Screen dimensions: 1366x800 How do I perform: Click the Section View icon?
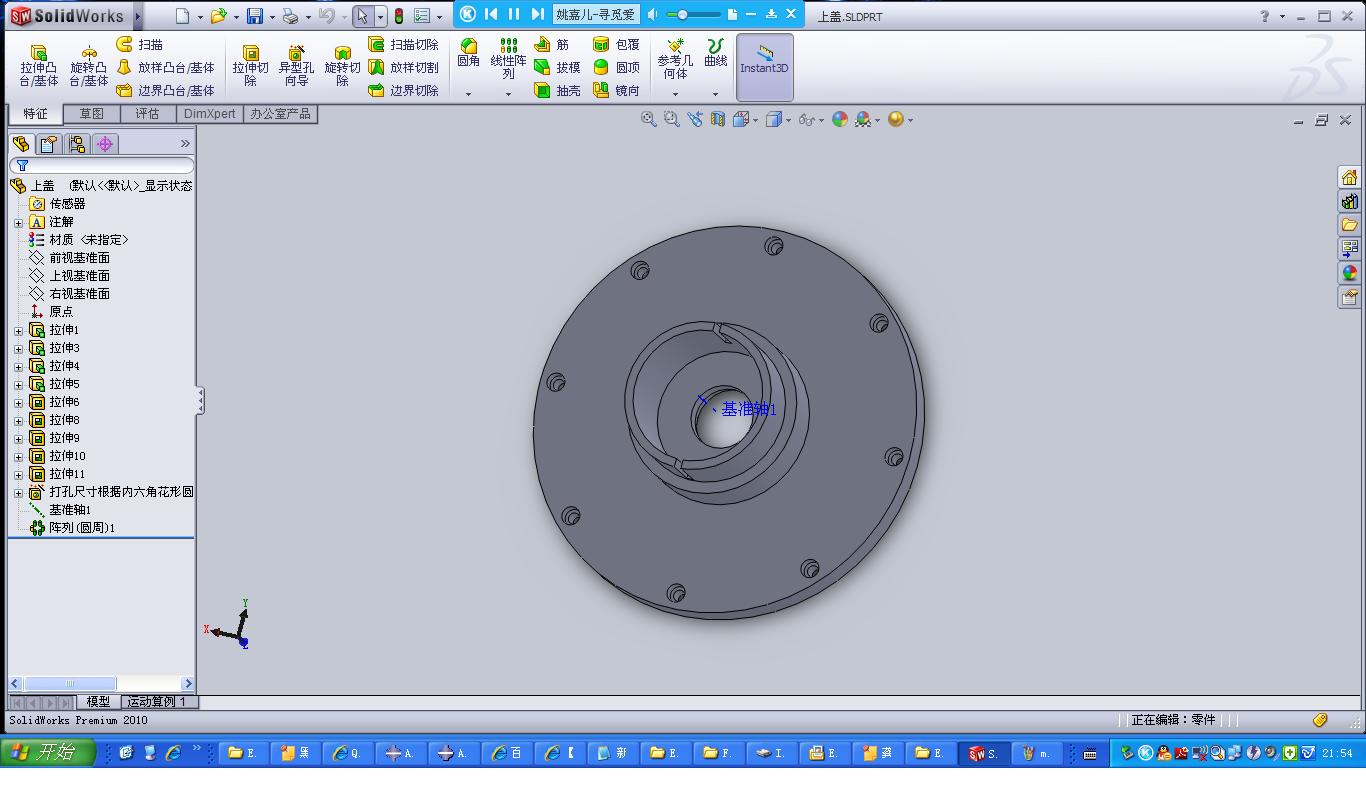pyautogui.click(x=717, y=119)
